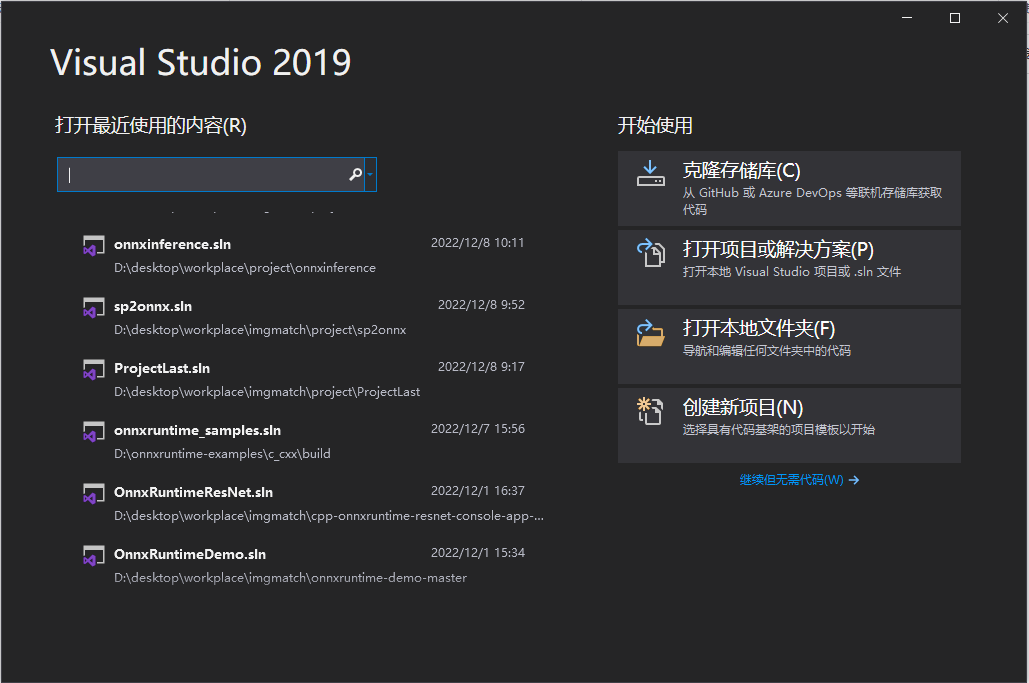Click the solution icon beside ProjectLast.sln

click(93, 370)
